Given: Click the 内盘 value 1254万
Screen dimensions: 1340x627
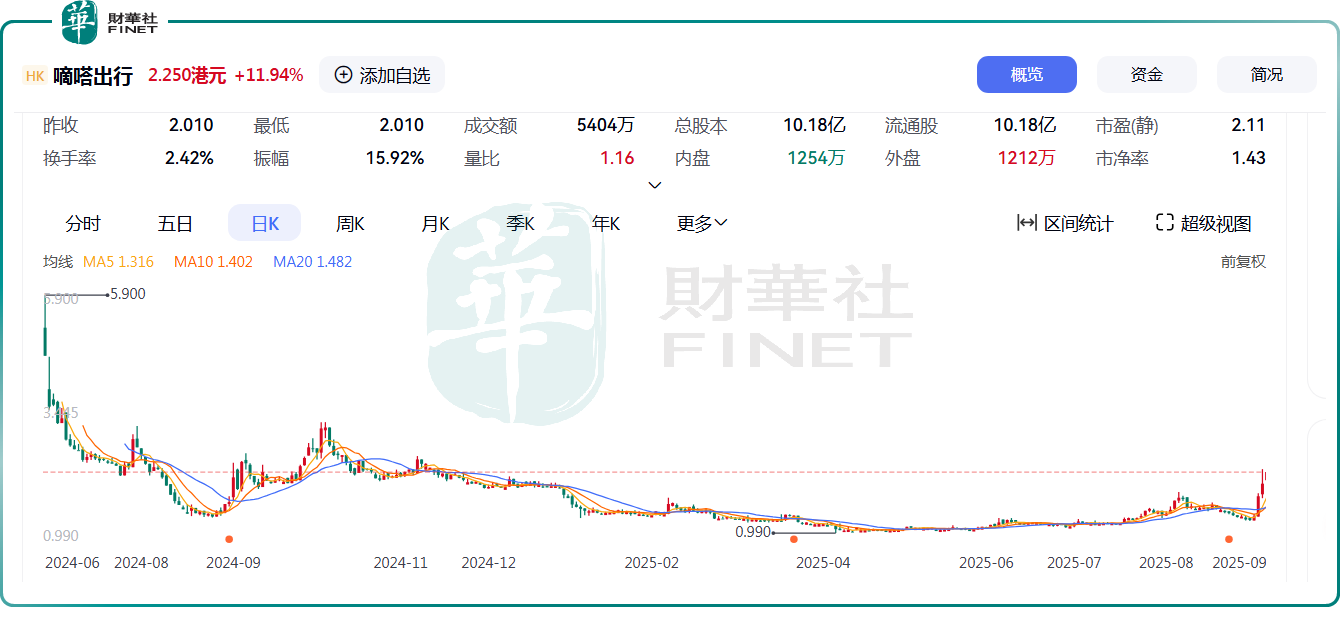Looking at the screenshot, I should pyautogui.click(x=816, y=158).
